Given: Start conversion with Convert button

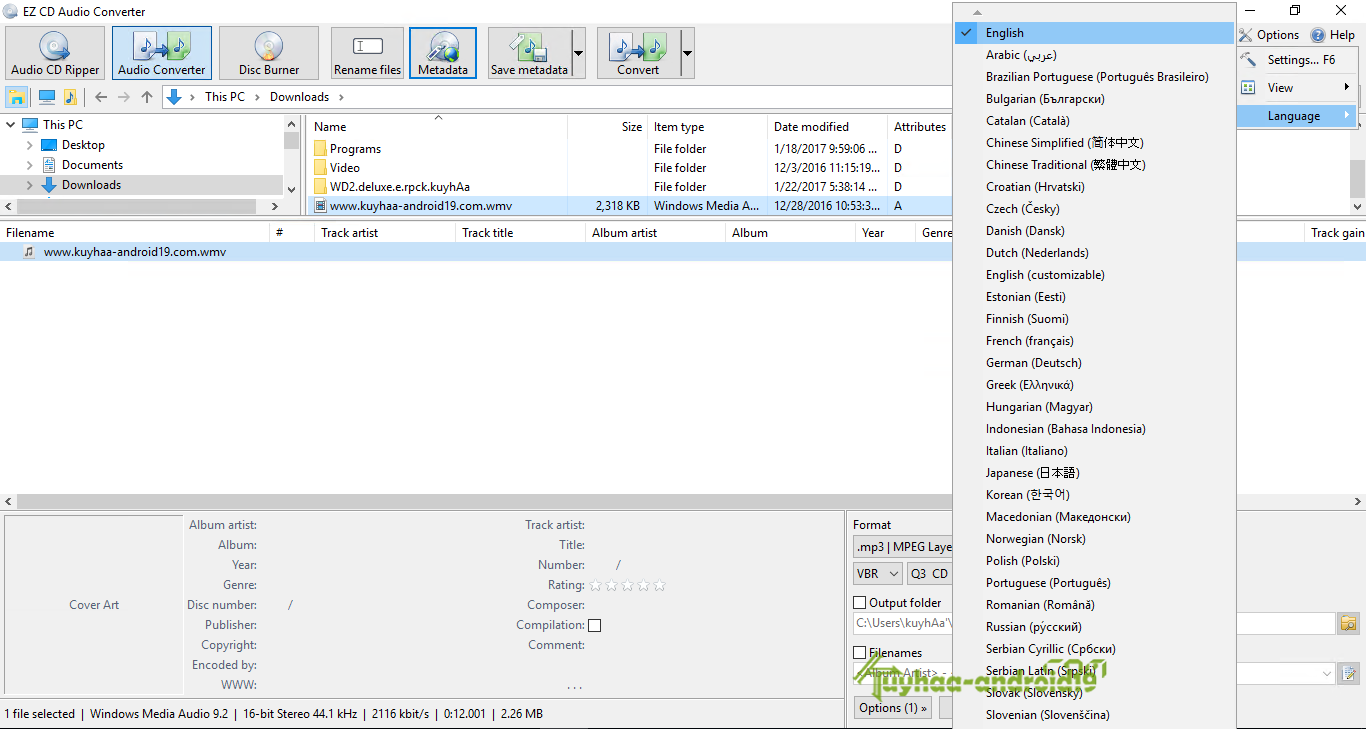Looking at the screenshot, I should pyautogui.click(x=638, y=53).
